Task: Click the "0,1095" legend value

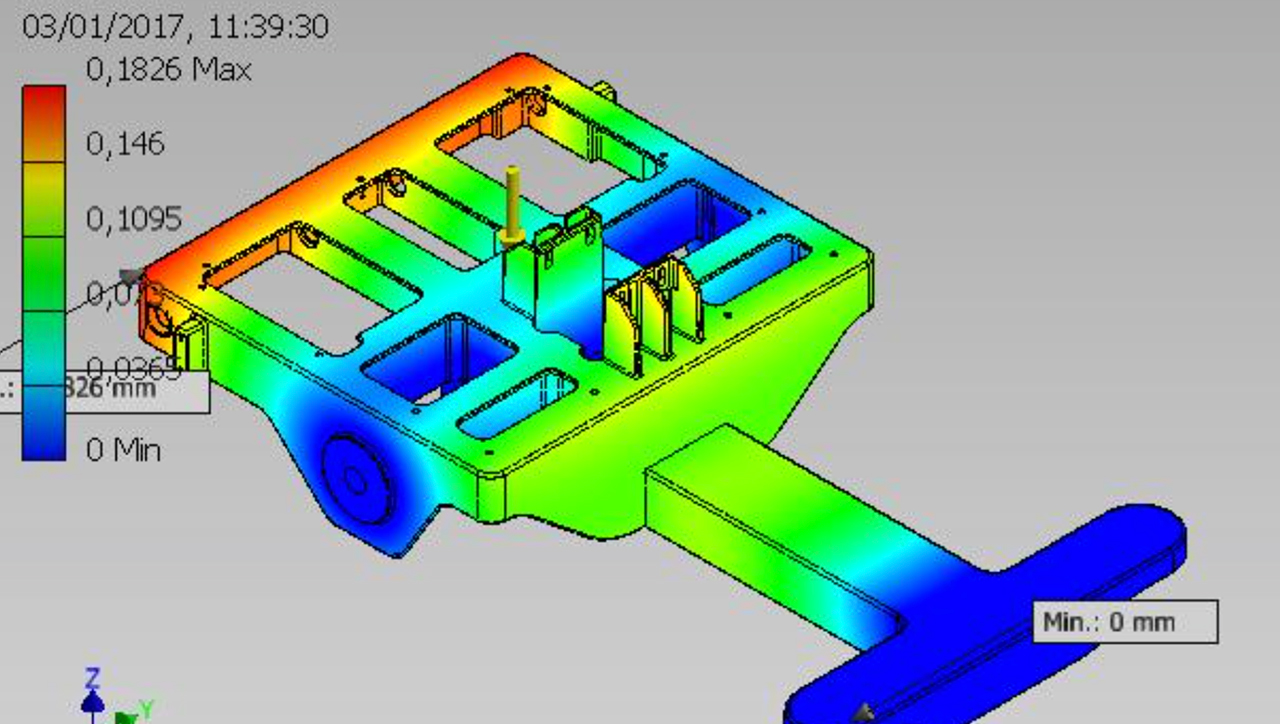Action: tap(133, 219)
